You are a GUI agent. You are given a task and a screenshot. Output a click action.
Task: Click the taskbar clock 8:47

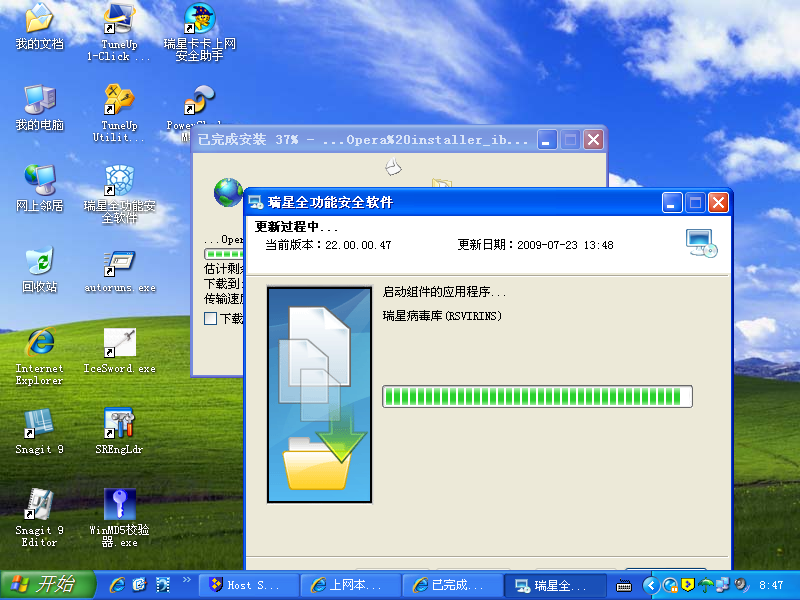[770, 585]
